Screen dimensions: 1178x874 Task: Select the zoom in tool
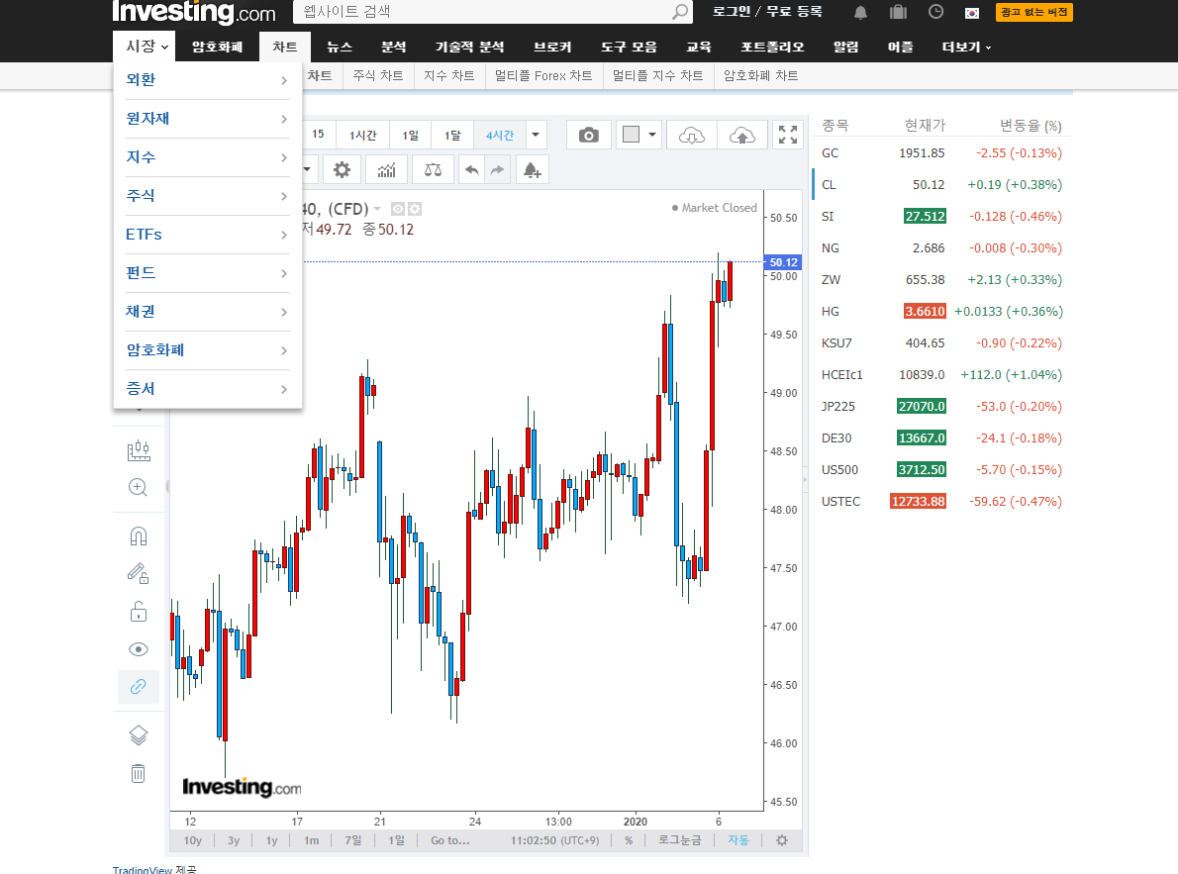(x=138, y=487)
